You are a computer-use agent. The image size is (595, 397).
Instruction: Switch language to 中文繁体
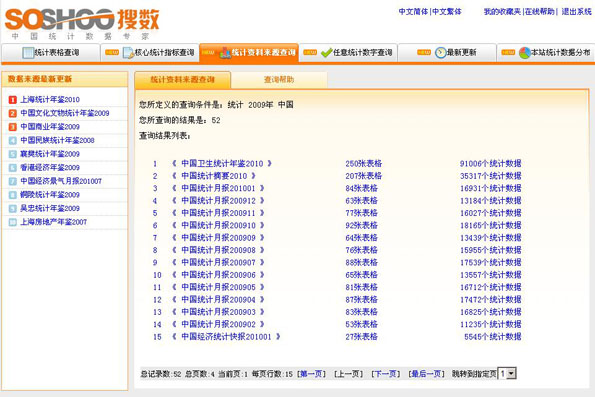click(x=447, y=12)
